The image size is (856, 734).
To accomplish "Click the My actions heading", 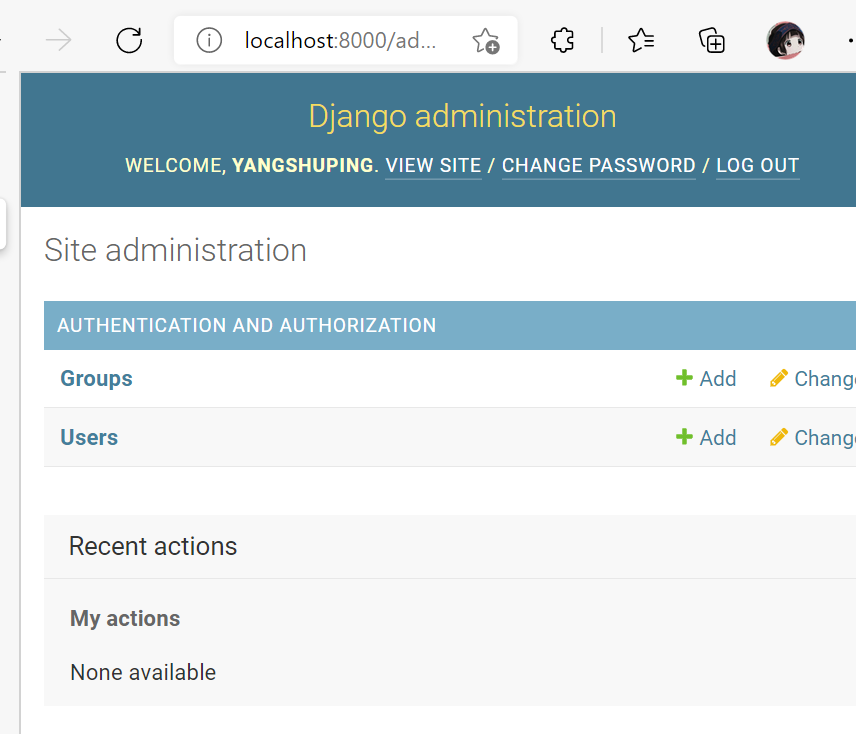I will (x=125, y=619).
